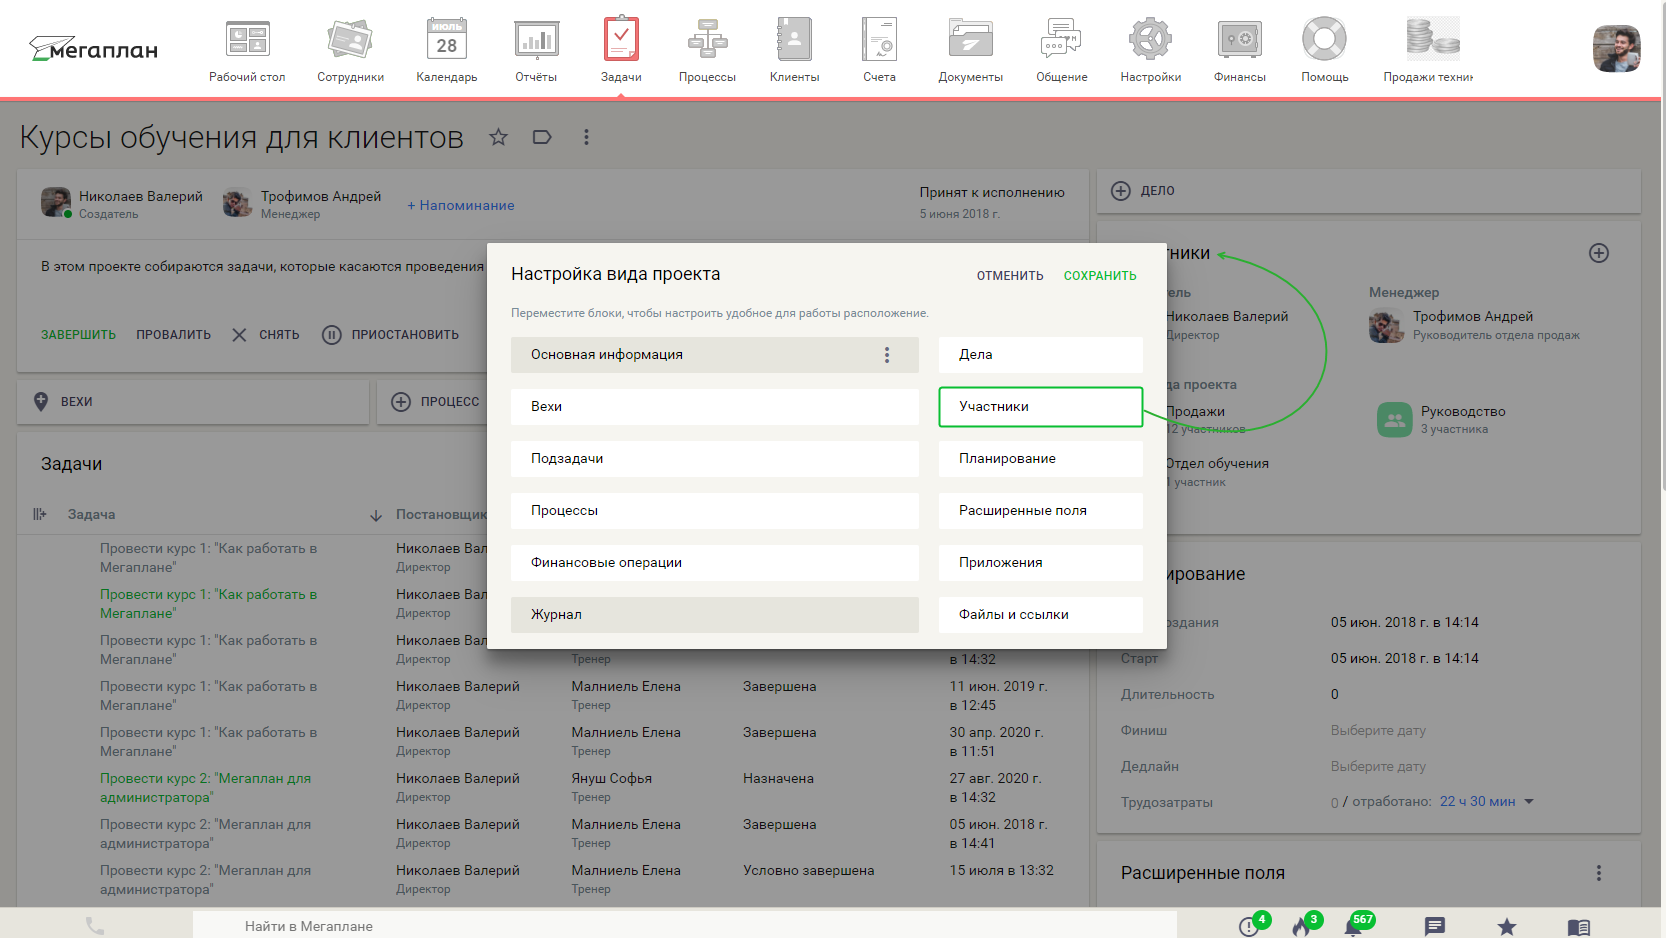This screenshot has width=1666, height=938.
Task: Click the tag label icon near title
Action: point(542,137)
